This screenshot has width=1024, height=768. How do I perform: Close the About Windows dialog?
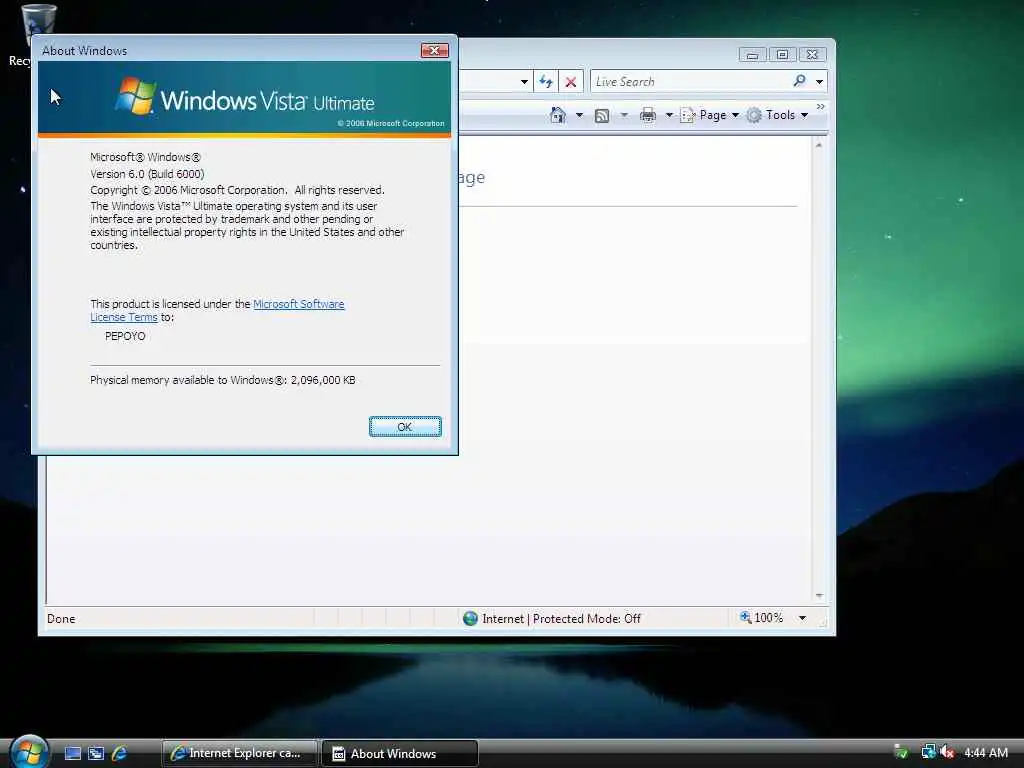coord(434,50)
